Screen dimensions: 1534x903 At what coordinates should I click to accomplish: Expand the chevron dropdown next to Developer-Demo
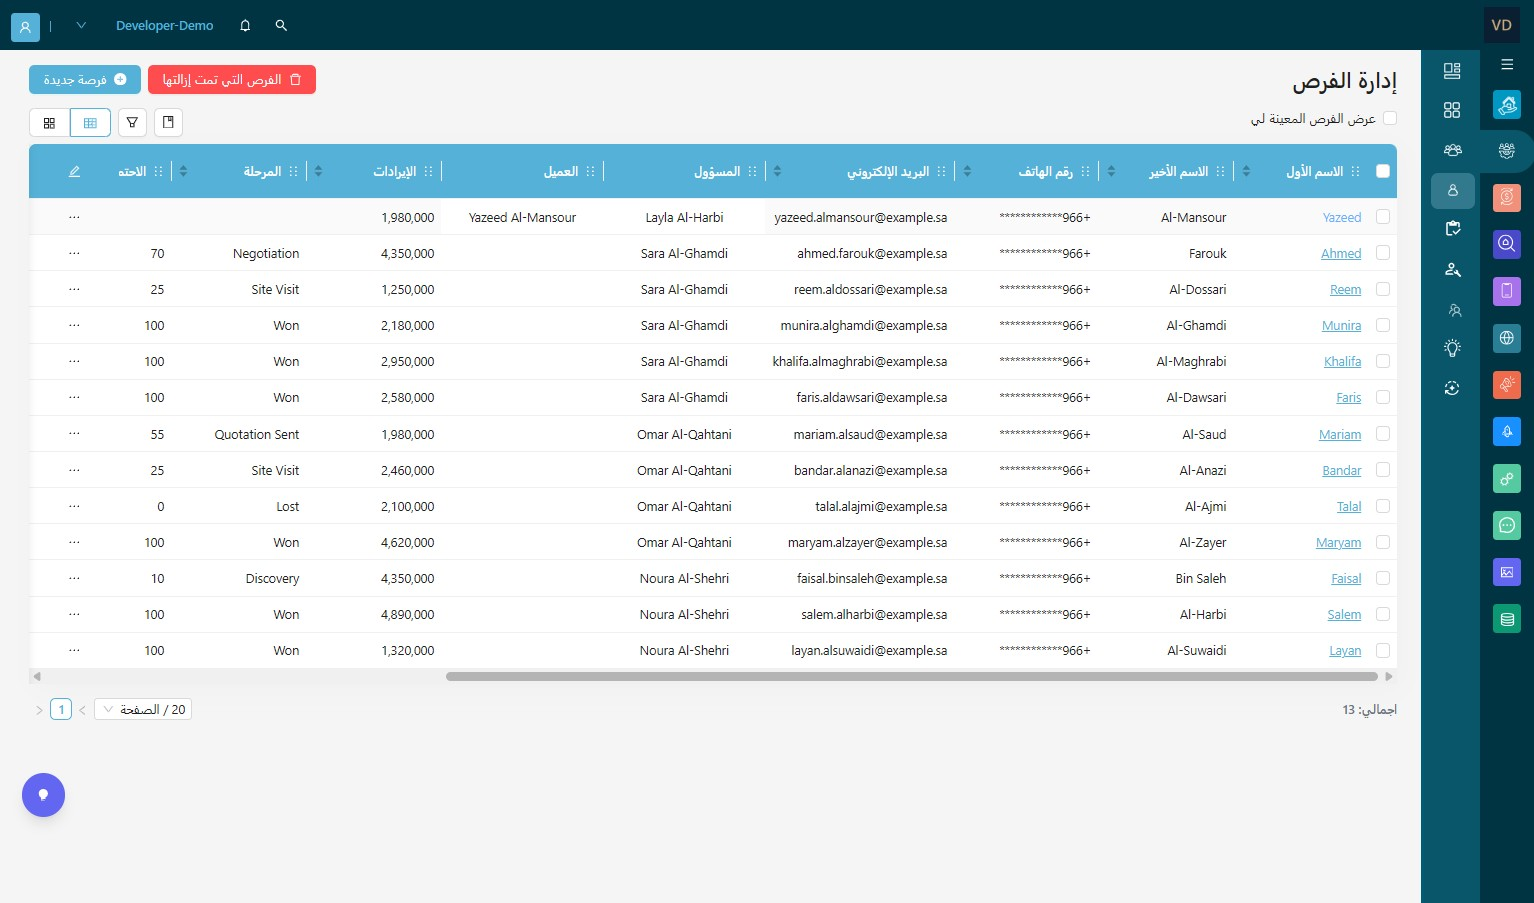pyautogui.click(x=81, y=25)
